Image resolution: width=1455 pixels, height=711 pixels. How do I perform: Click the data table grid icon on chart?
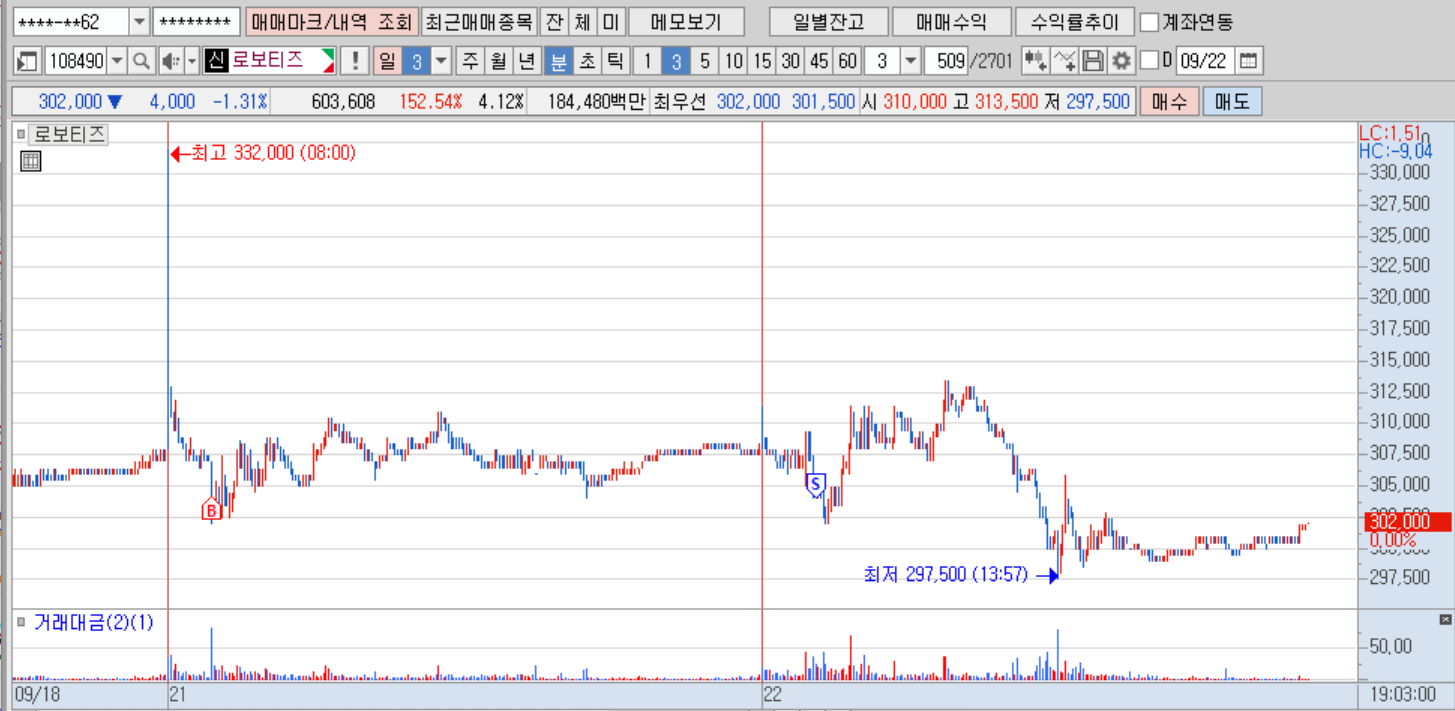pos(30,161)
